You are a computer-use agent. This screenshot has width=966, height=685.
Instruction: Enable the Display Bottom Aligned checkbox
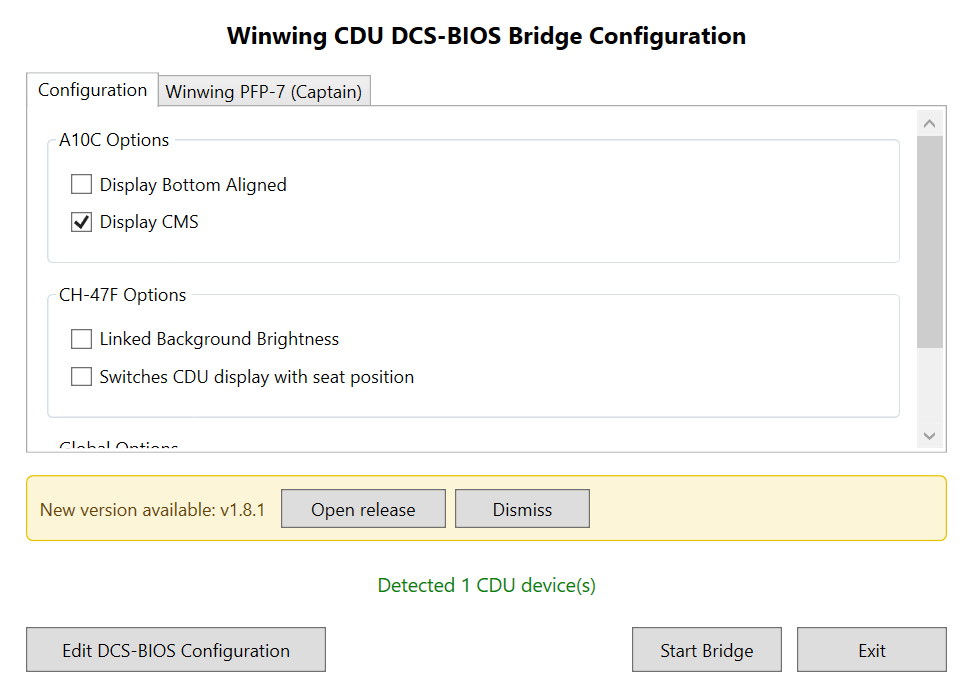[81, 185]
